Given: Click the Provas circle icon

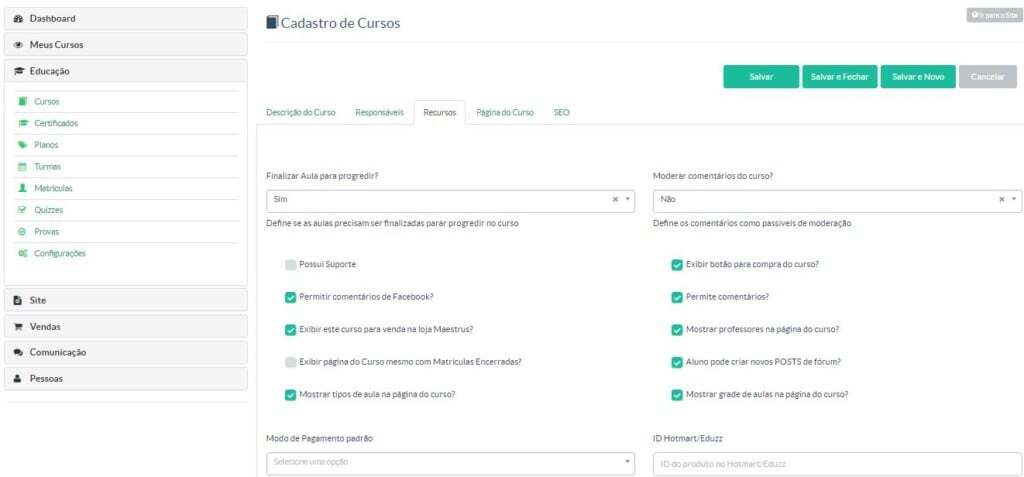Looking at the screenshot, I should [x=23, y=232].
